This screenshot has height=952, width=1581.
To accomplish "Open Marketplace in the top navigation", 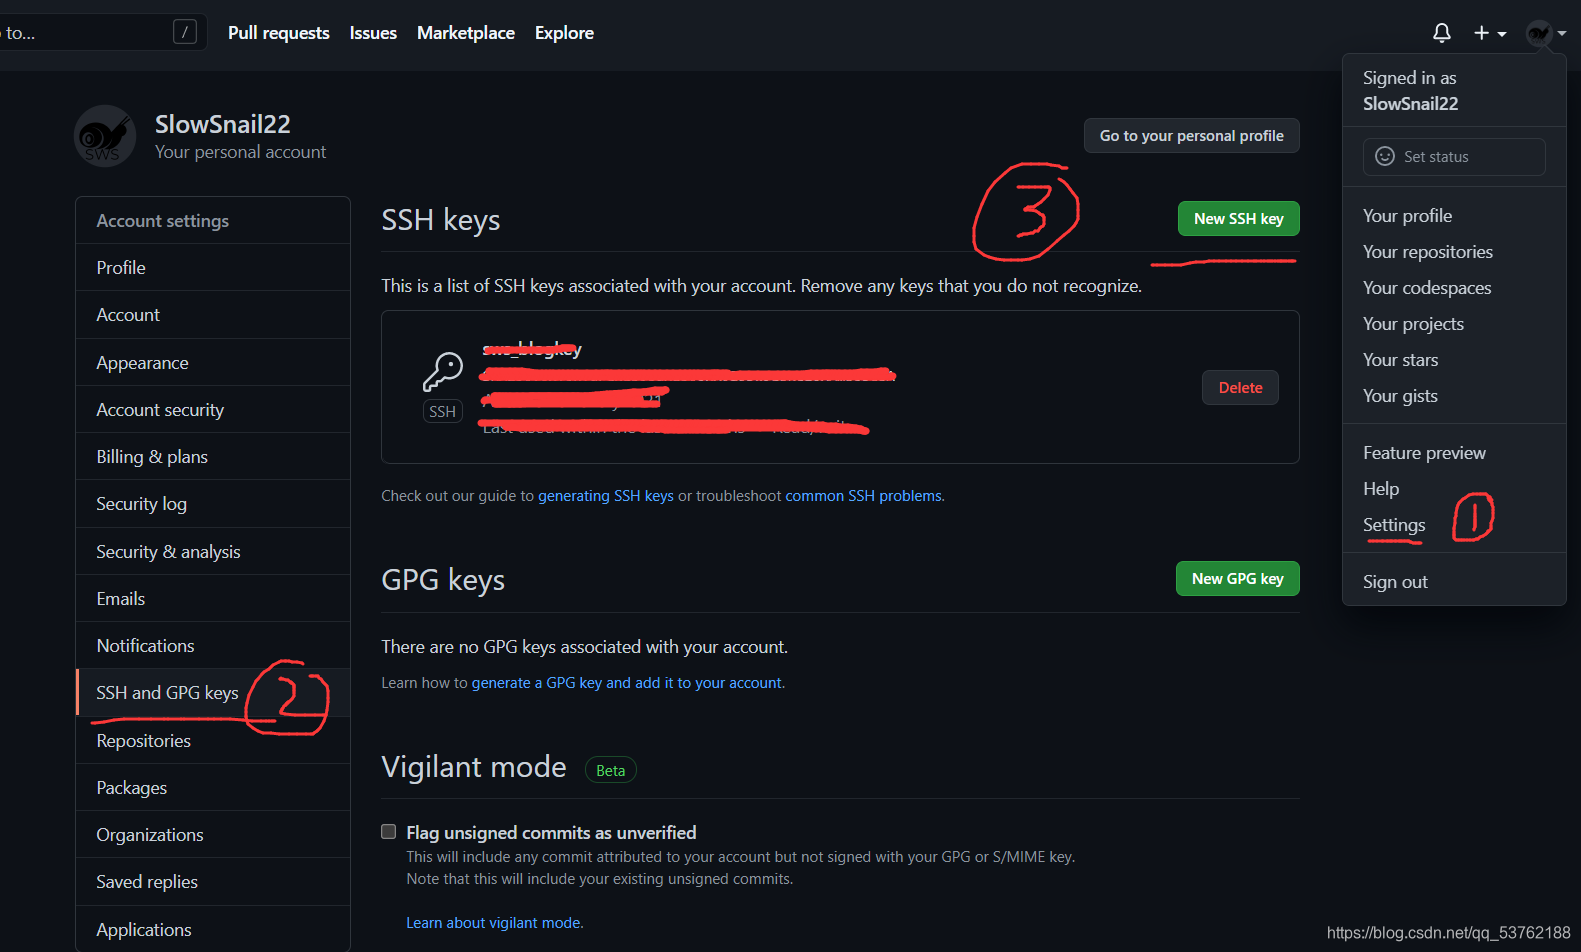I will 466,33.
